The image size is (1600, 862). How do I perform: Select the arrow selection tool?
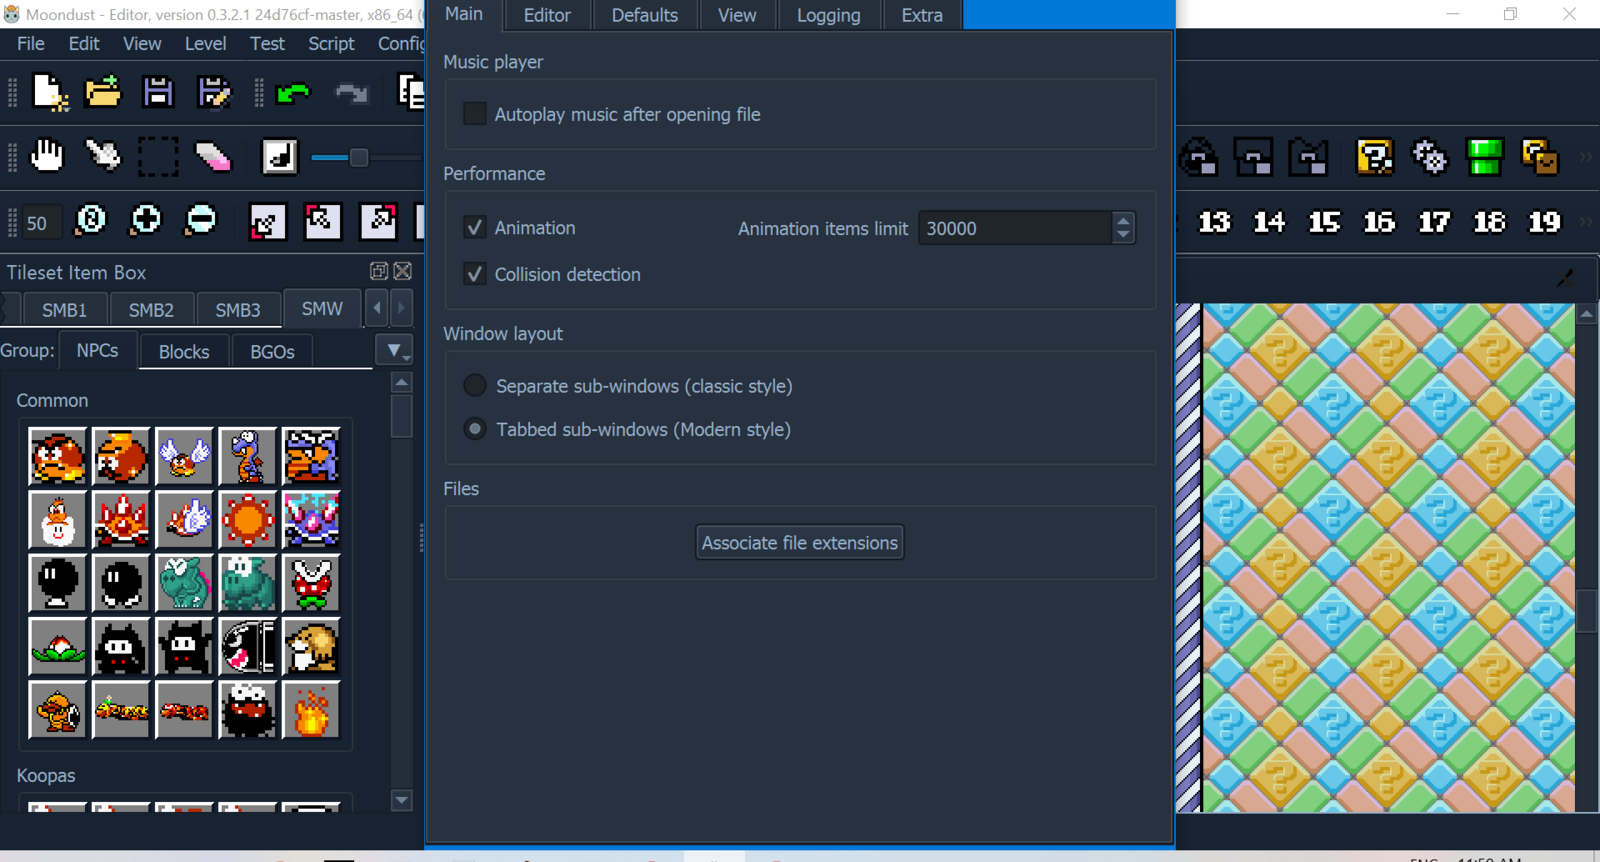(x=102, y=156)
